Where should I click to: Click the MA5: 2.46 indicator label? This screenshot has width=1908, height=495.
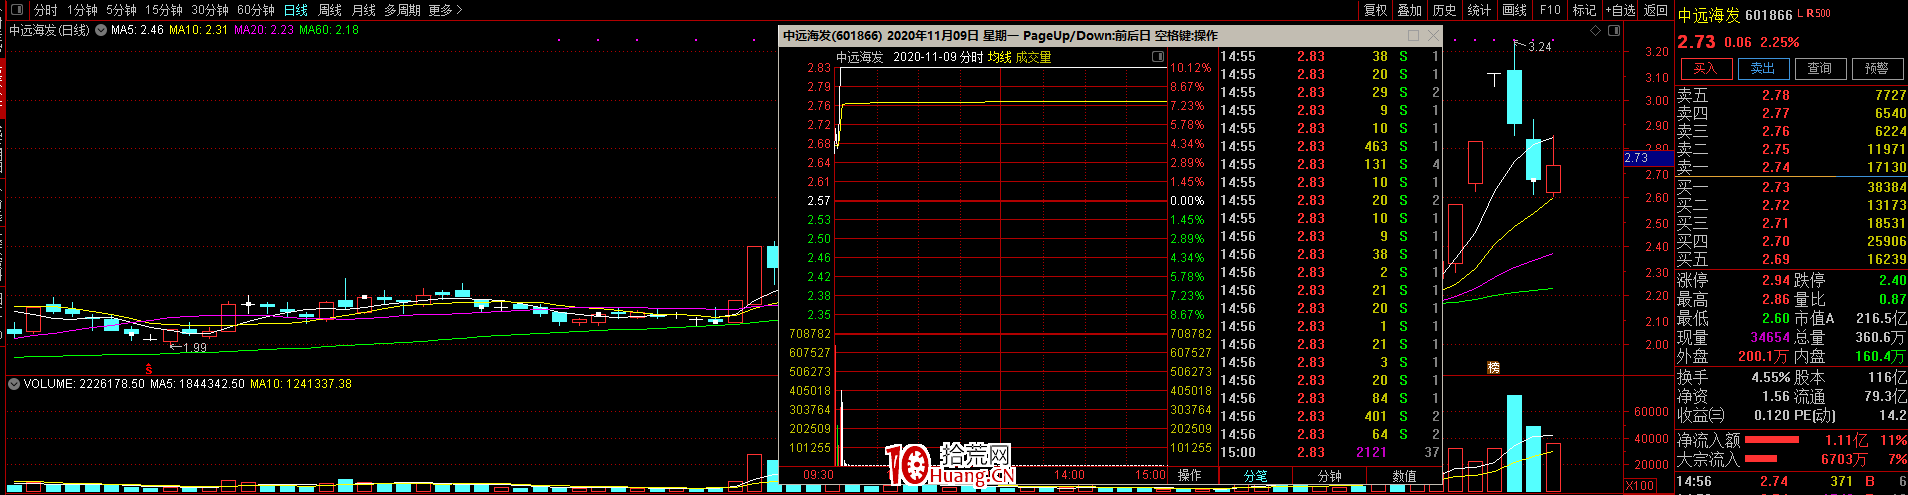tap(137, 30)
